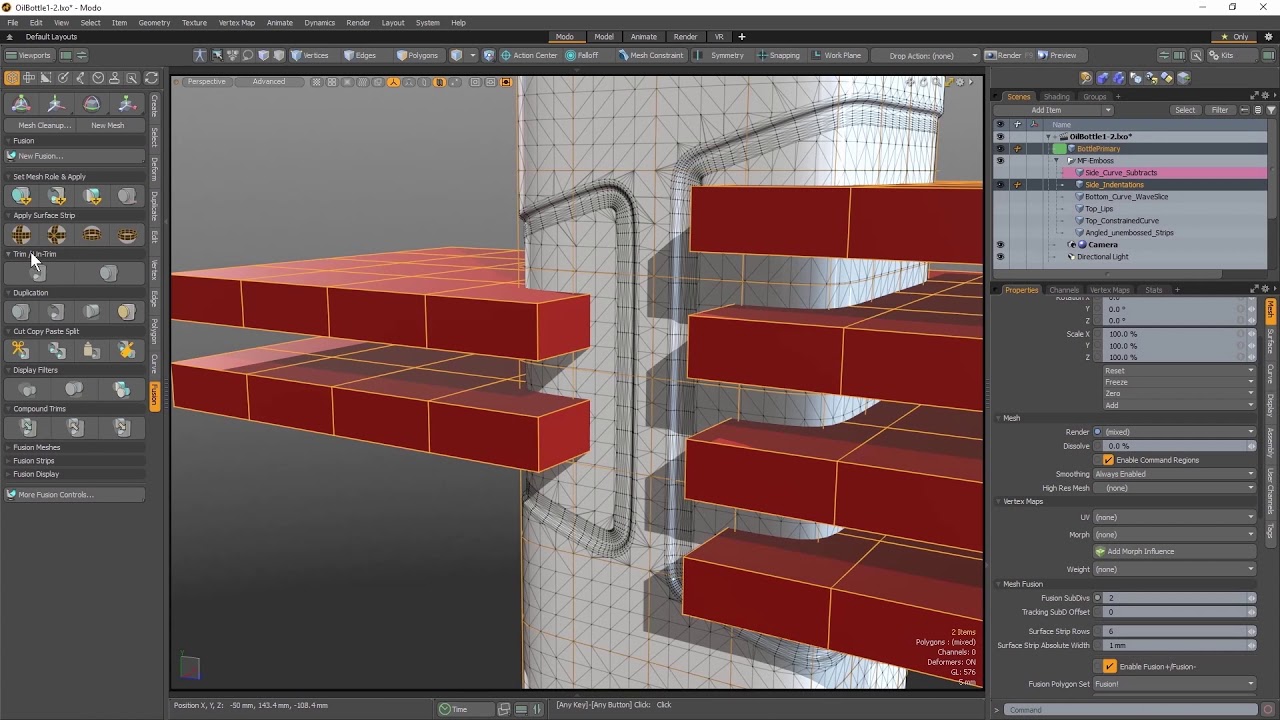Image resolution: width=1280 pixels, height=720 pixels.
Task: Click first Set Mesh Role & Apply icon
Action: 21,196
